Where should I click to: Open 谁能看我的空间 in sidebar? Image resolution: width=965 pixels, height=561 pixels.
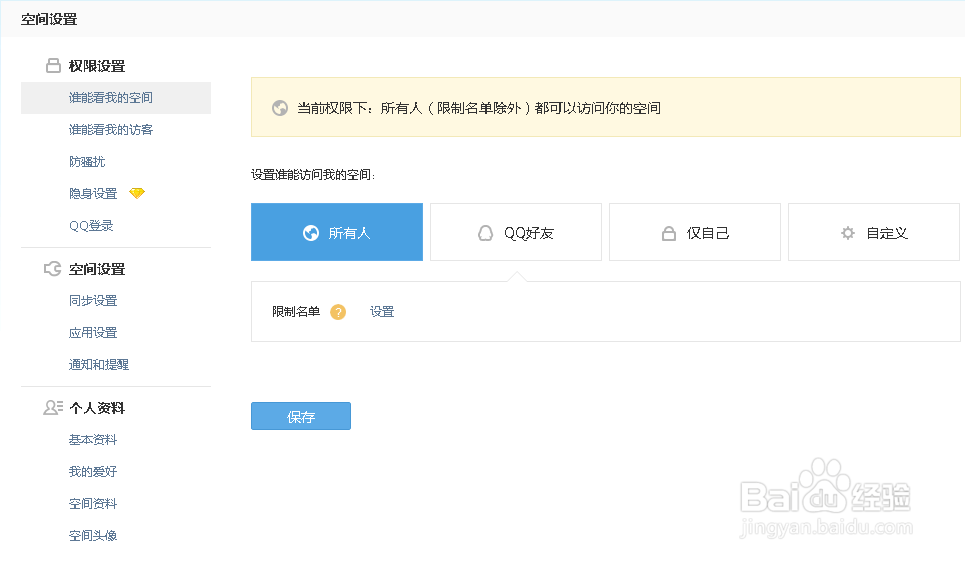point(116,98)
